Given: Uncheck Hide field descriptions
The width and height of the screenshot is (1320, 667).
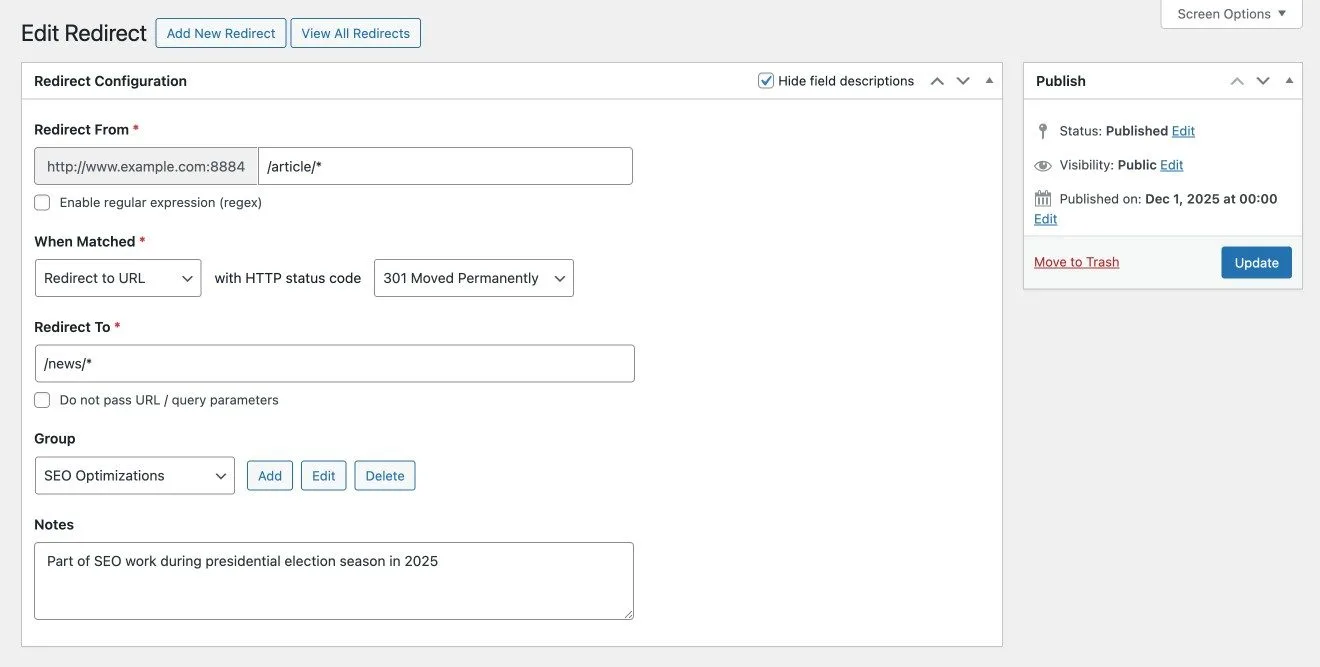Looking at the screenshot, I should (766, 81).
